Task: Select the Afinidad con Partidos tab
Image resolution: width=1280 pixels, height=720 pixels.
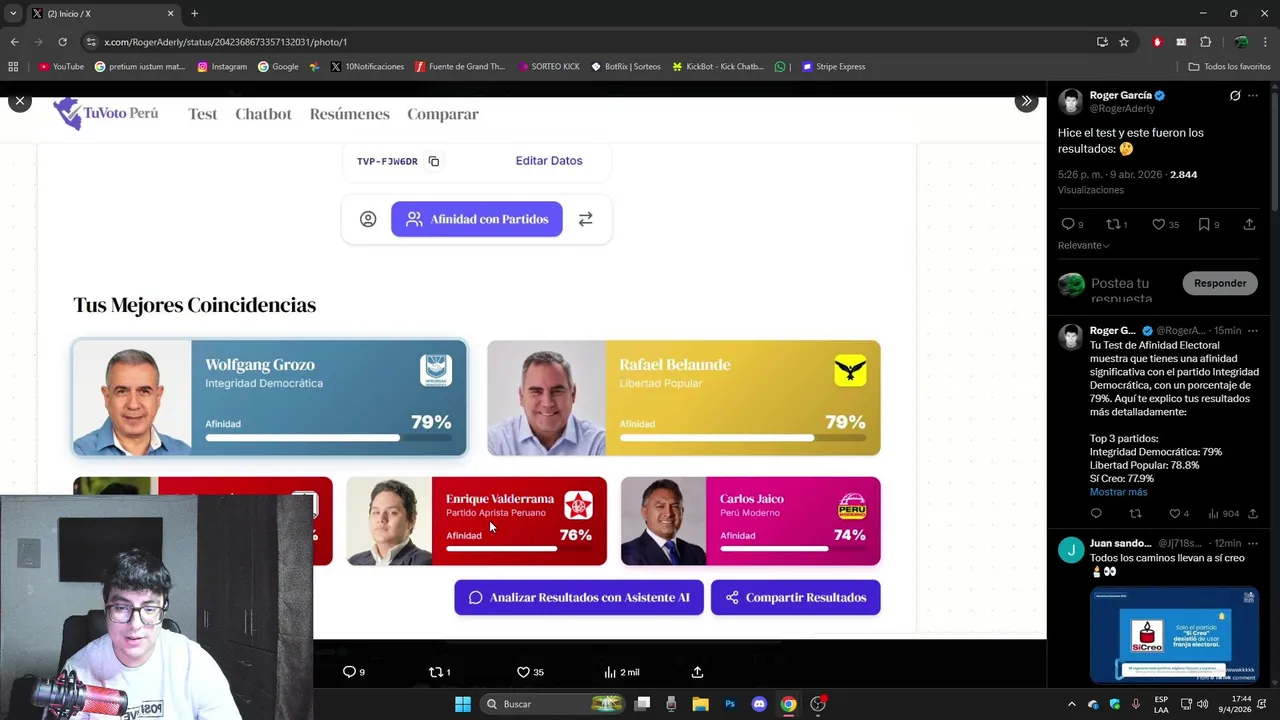Action: (476, 219)
